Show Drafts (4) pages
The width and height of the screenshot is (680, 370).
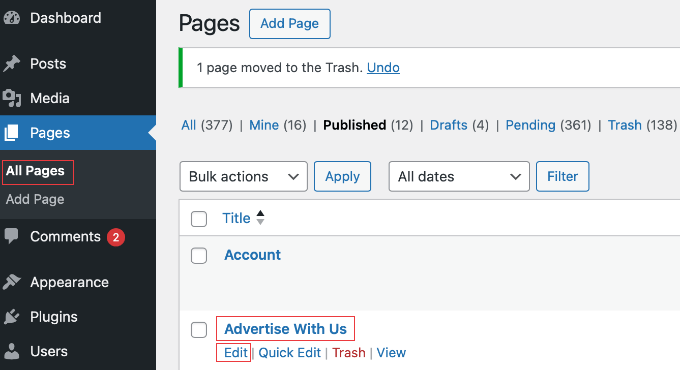coord(459,125)
